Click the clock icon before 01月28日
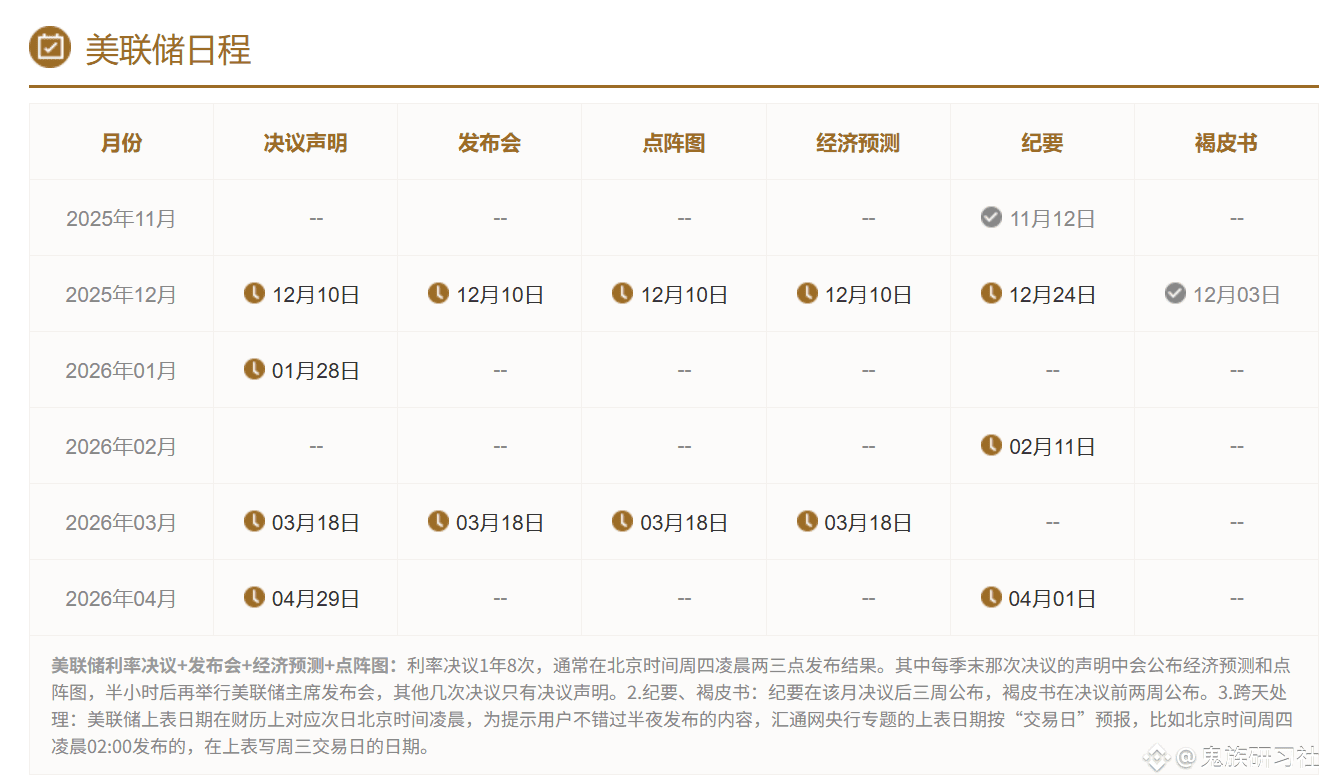1328x783 pixels. tap(255, 369)
